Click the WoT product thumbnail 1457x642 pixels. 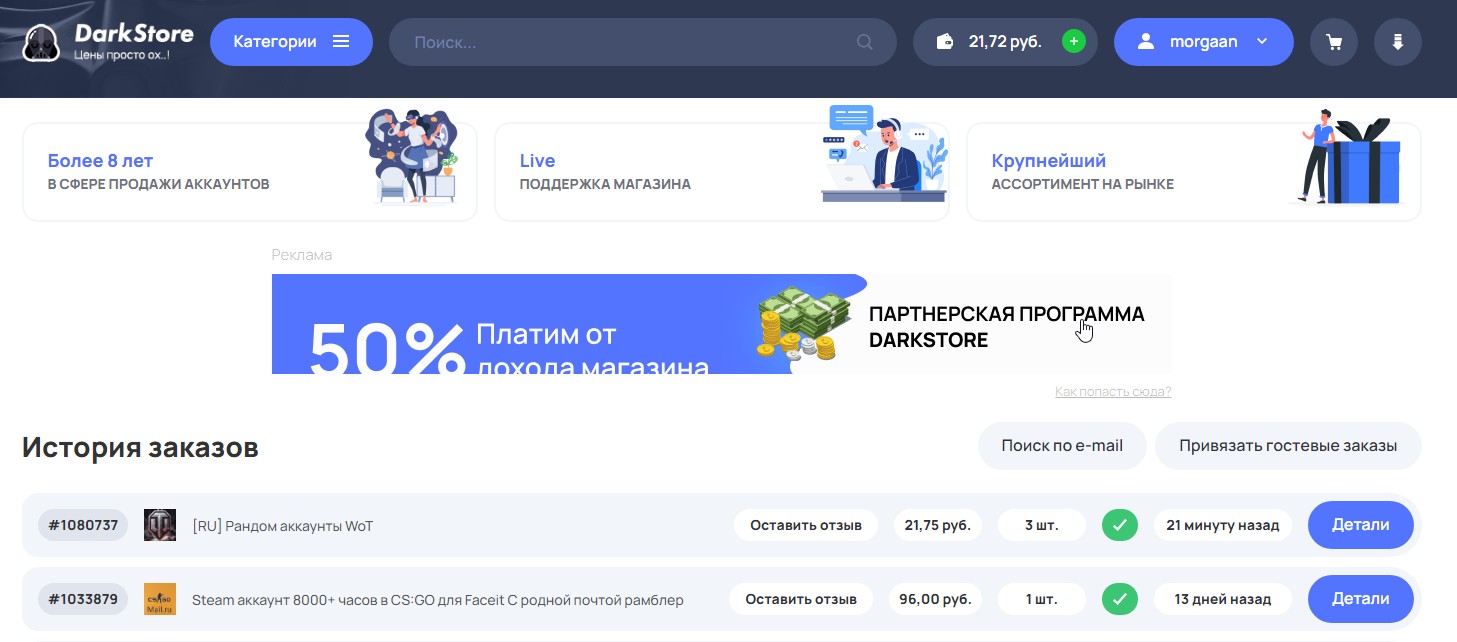[x=160, y=525]
